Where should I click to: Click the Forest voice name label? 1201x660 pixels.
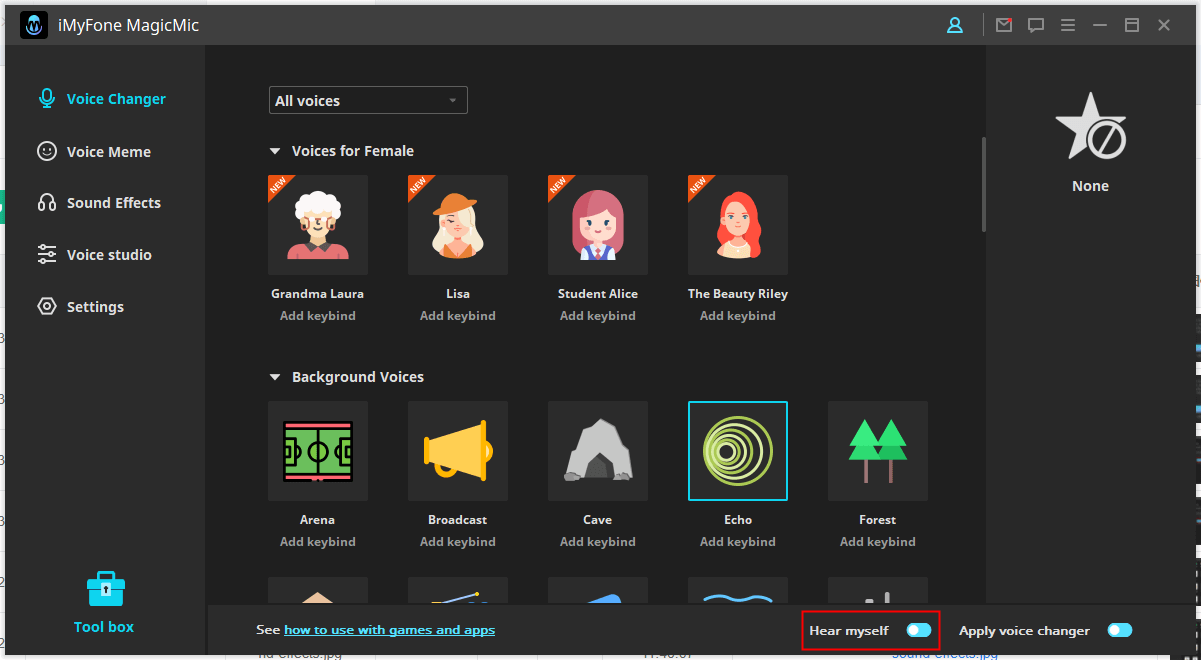point(878,520)
